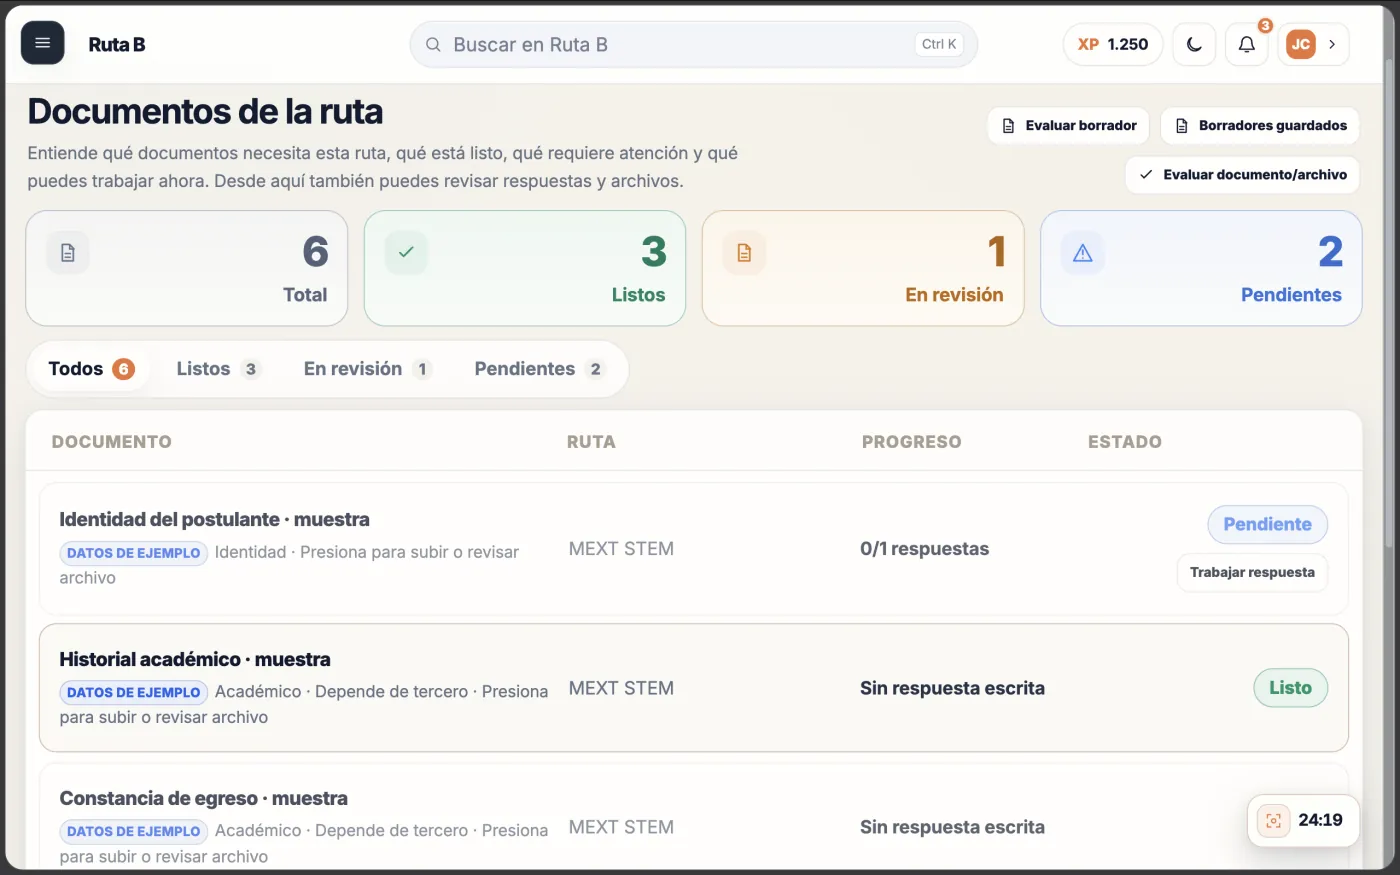The height and width of the screenshot is (875, 1400).
Task: Click the warning icon in Pendientes card
Action: pos(1082,253)
